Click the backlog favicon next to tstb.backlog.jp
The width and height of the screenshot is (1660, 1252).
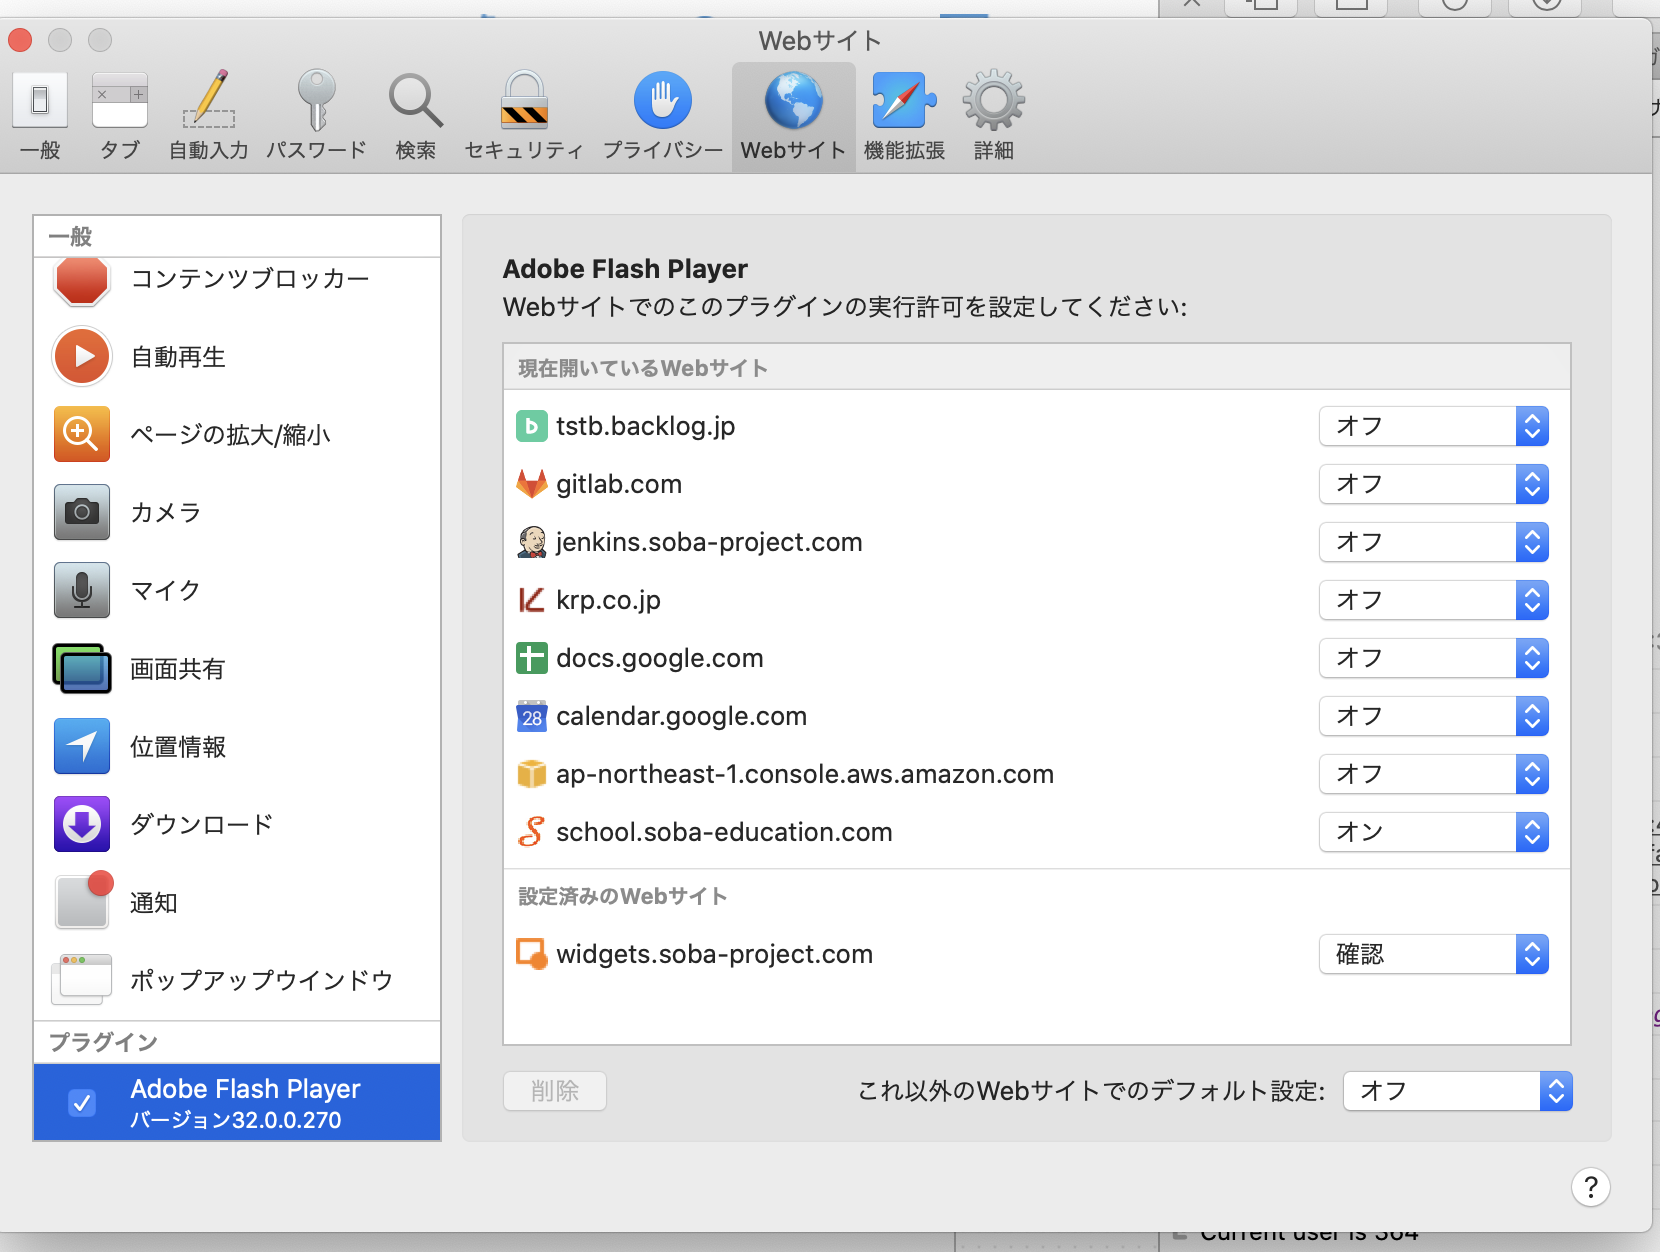pyautogui.click(x=532, y=427)
